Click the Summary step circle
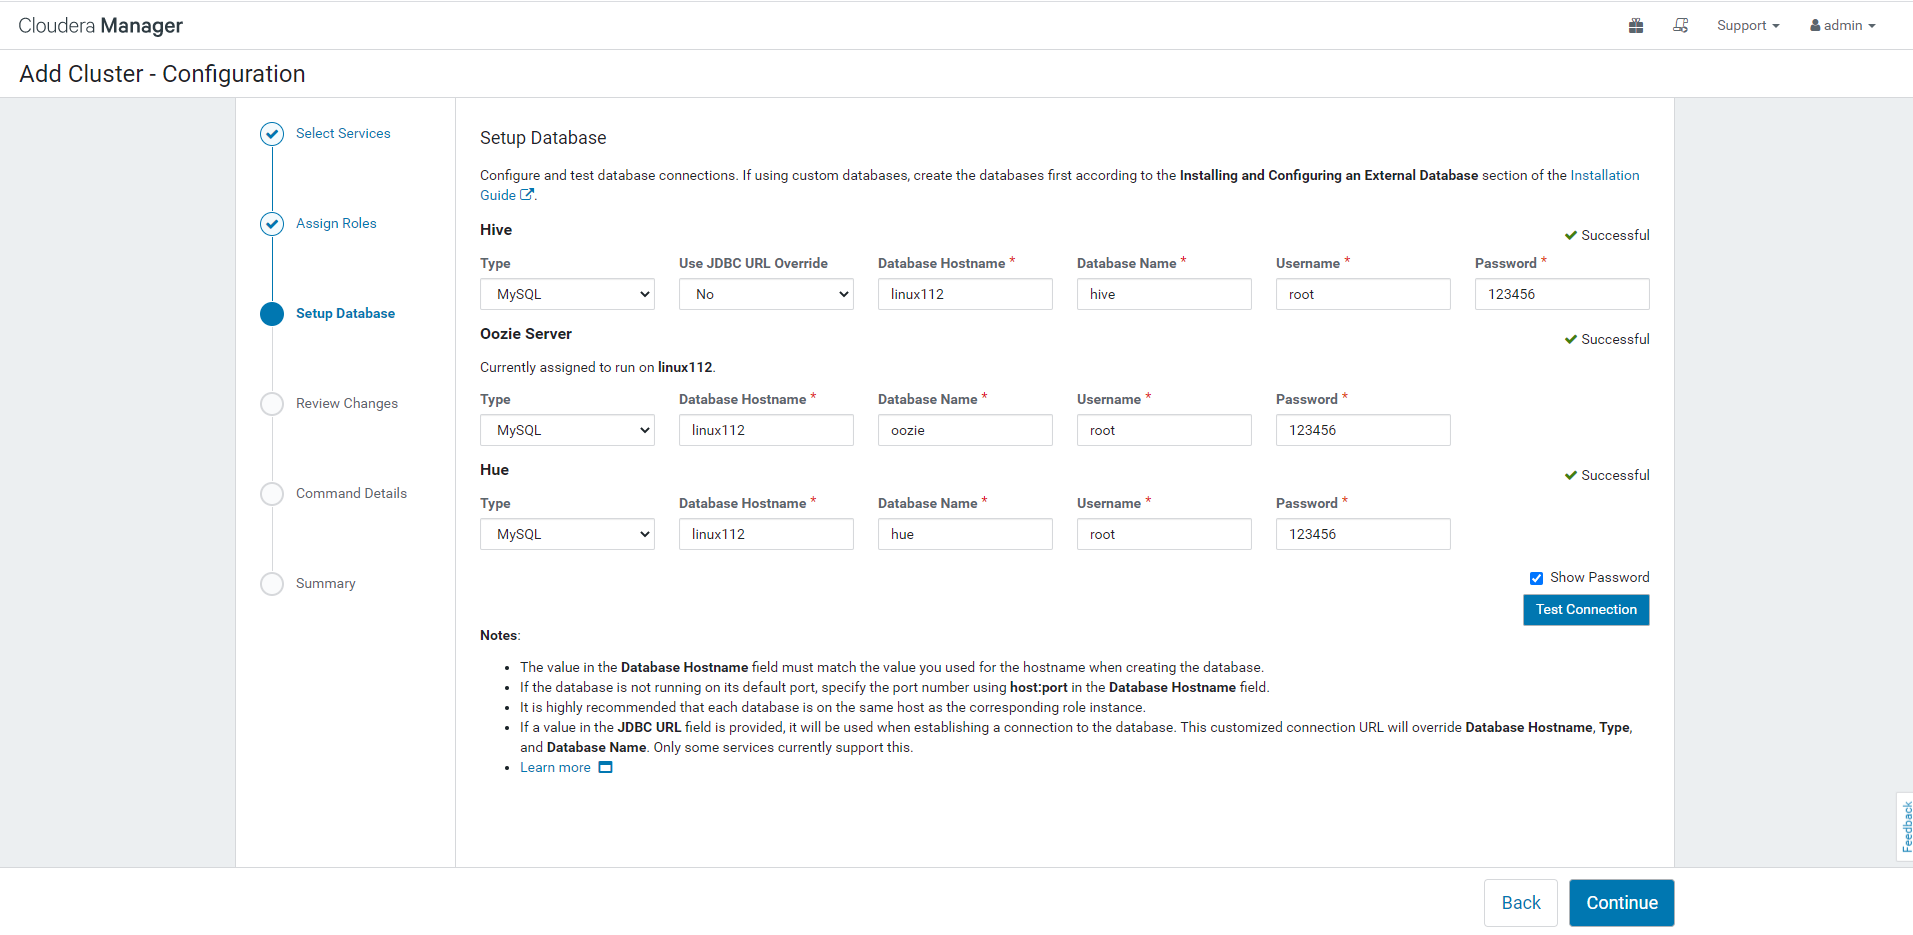Viewport: 1913px width, 935px height. (272, 584)
